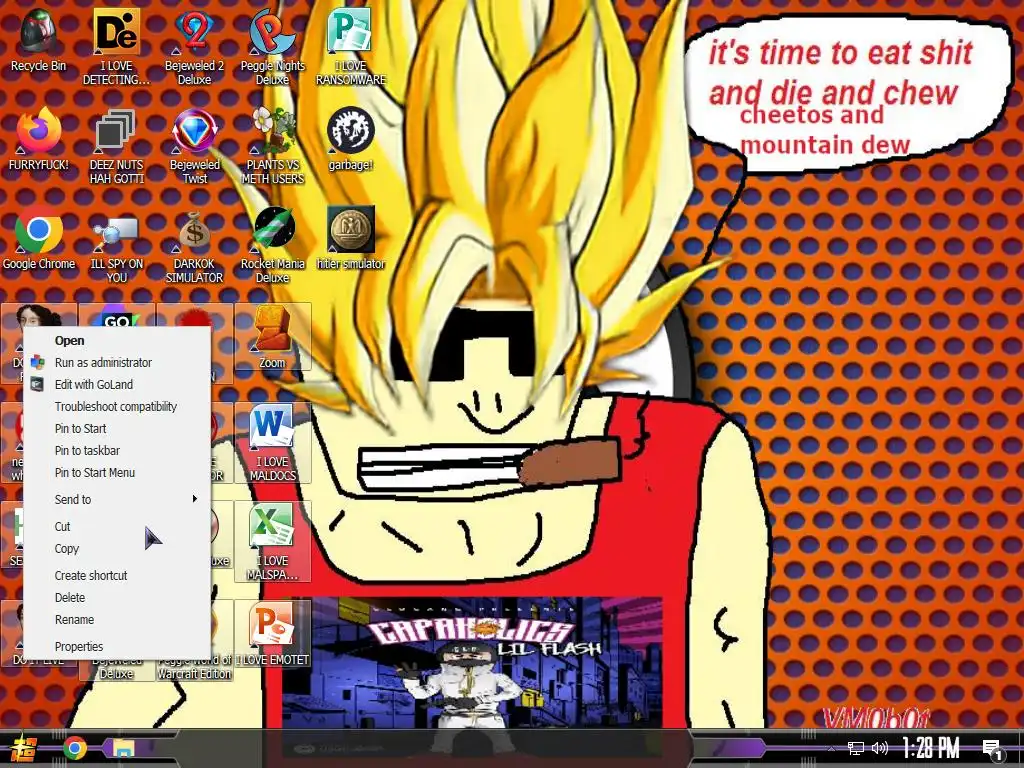
Task: Open File Explorer from the taskbar
Action: tap(123, 748)
